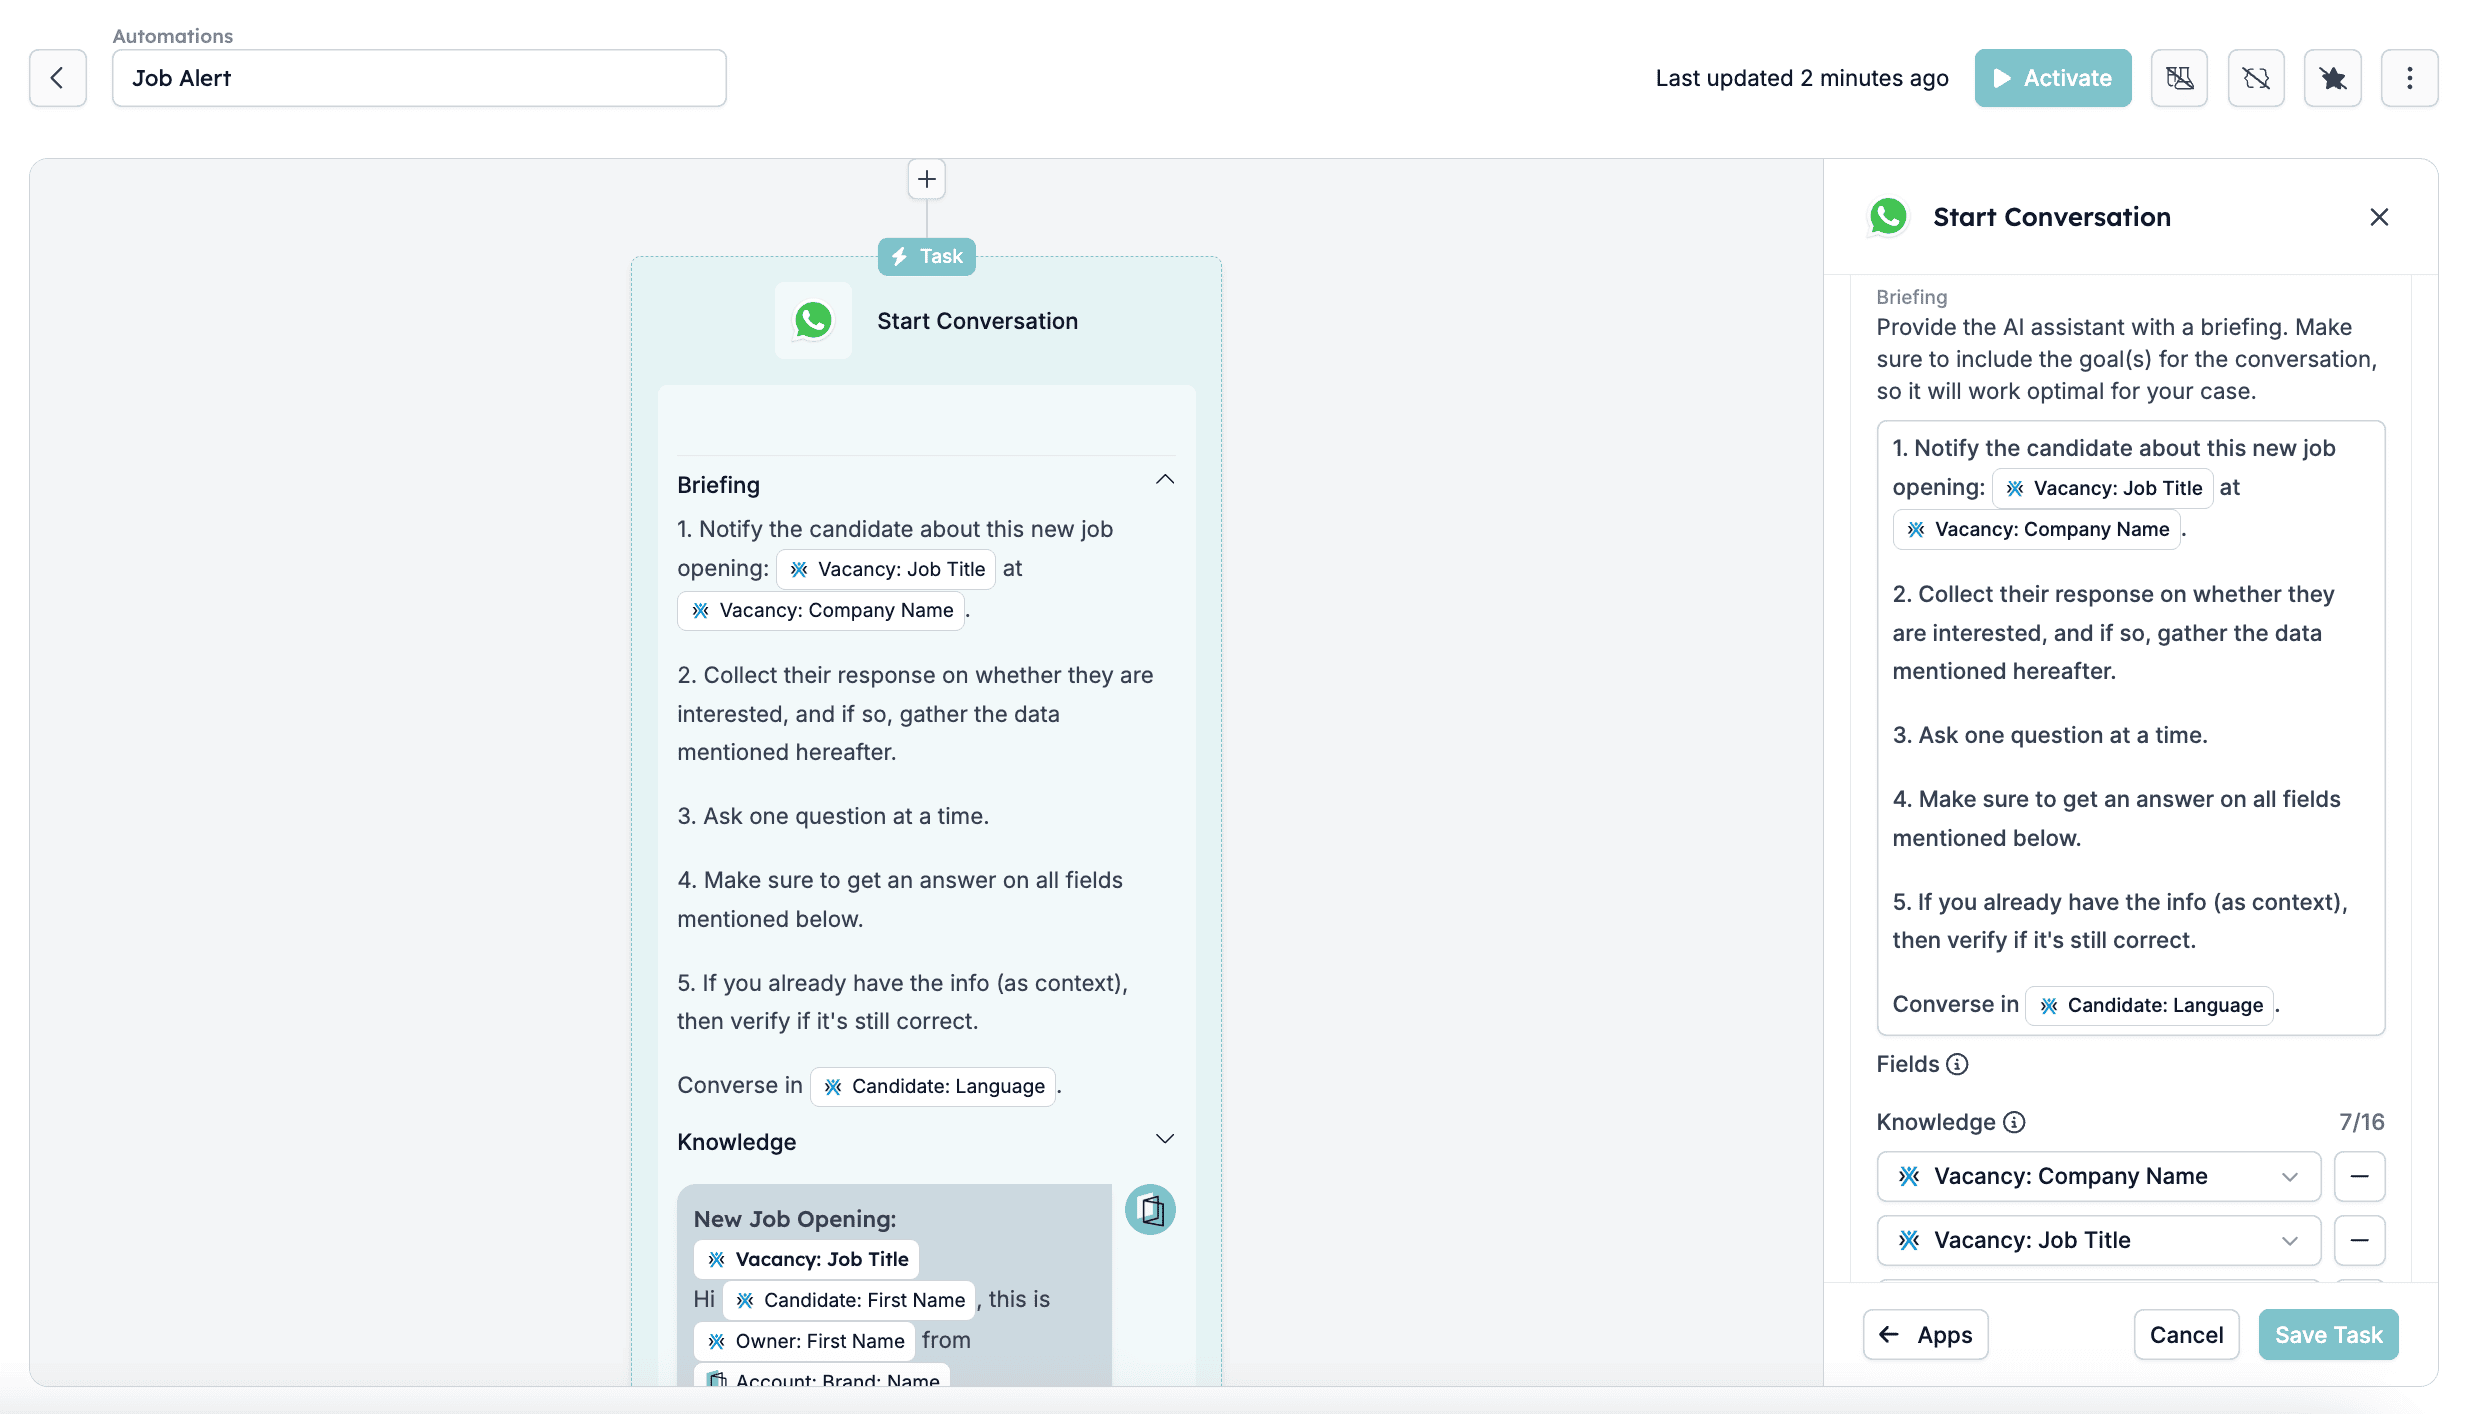Screen dimensions: 2468x1414
Task: Collapse the Briefing section on the card
Action: point(1165,480)
